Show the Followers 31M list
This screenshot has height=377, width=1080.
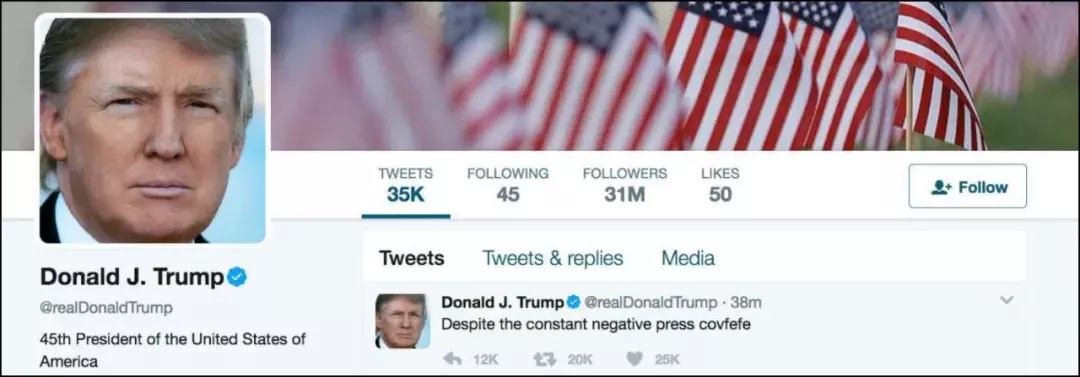(625, 185)
